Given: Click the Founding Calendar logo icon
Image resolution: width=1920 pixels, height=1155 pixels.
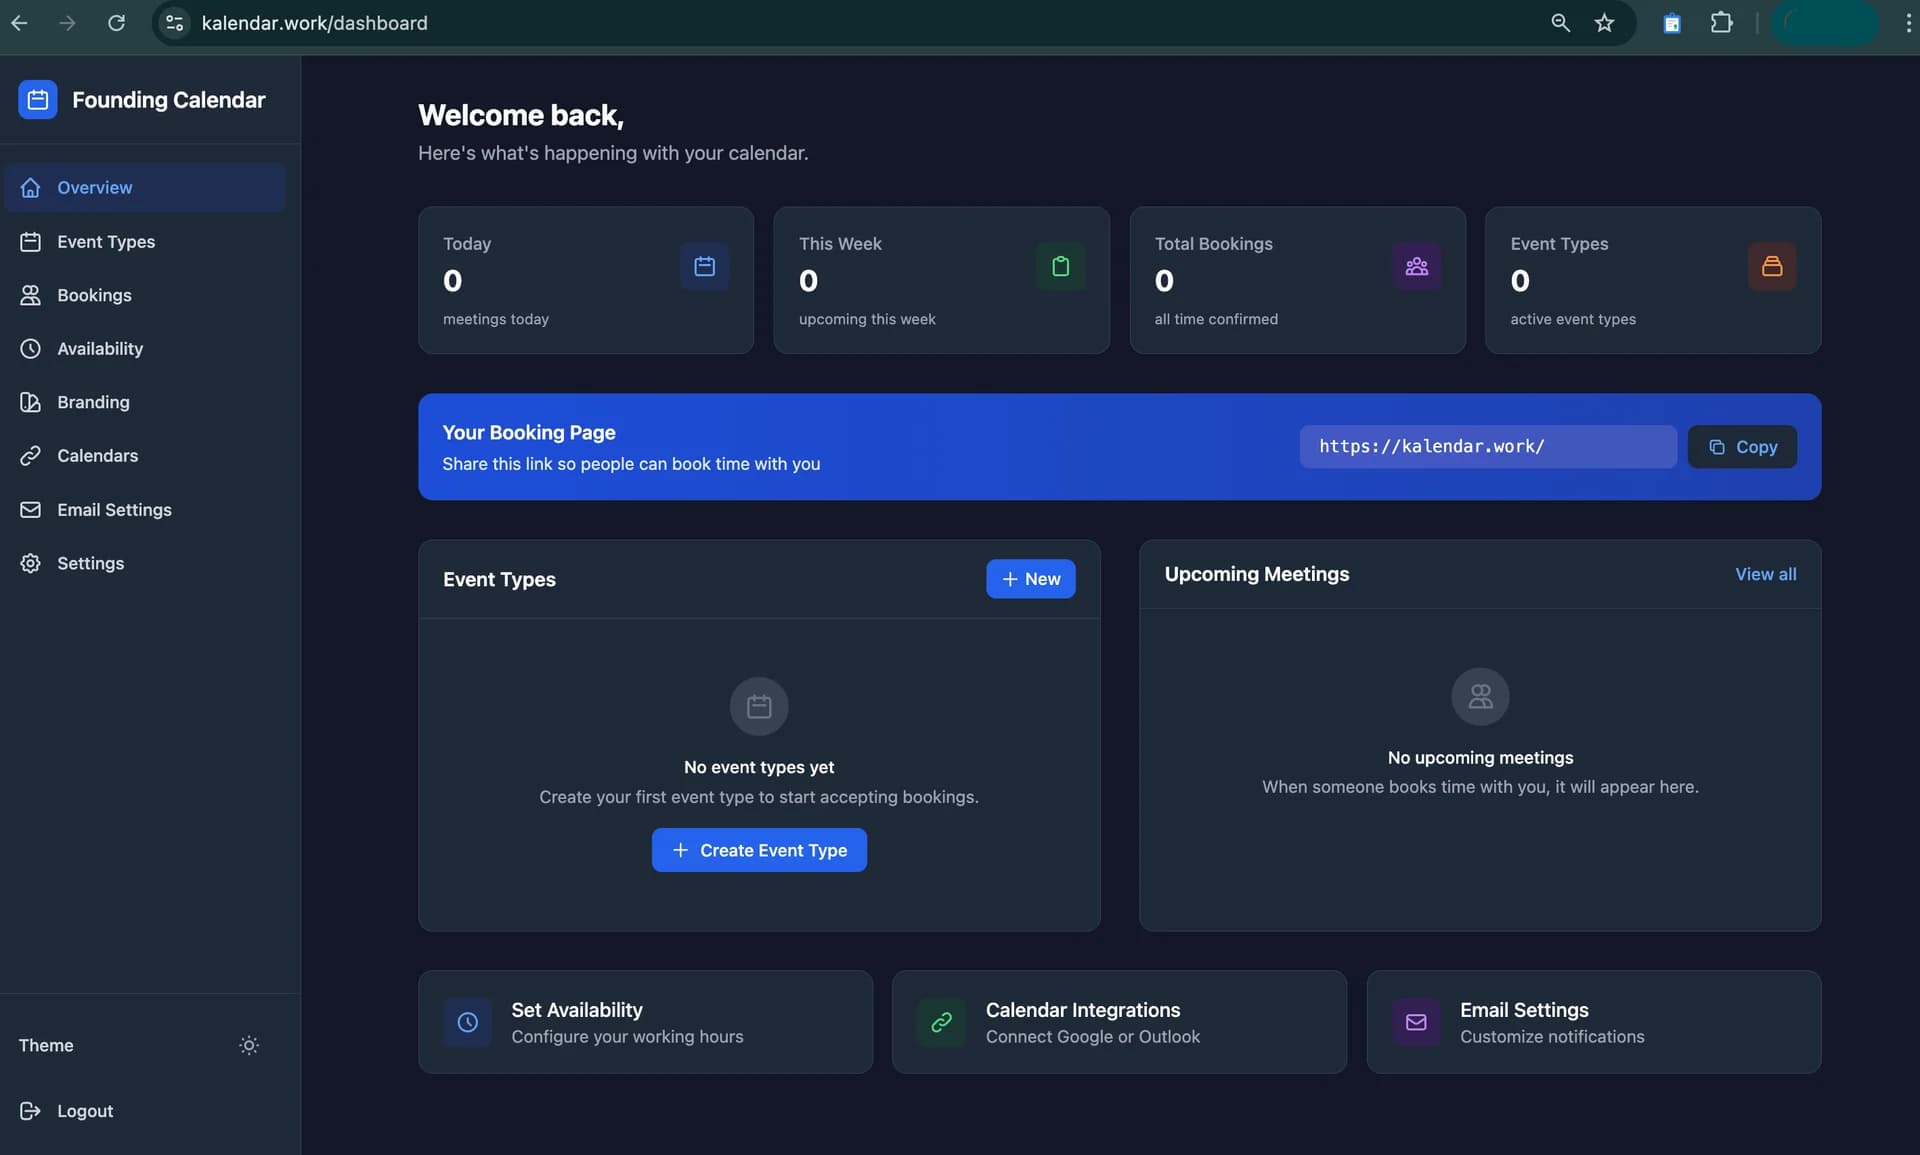Looking at the screenshot, I should click(x=38, y=100).
